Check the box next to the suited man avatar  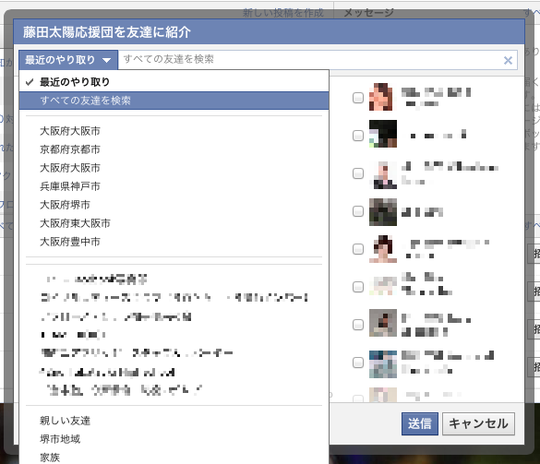pos(358,173)
